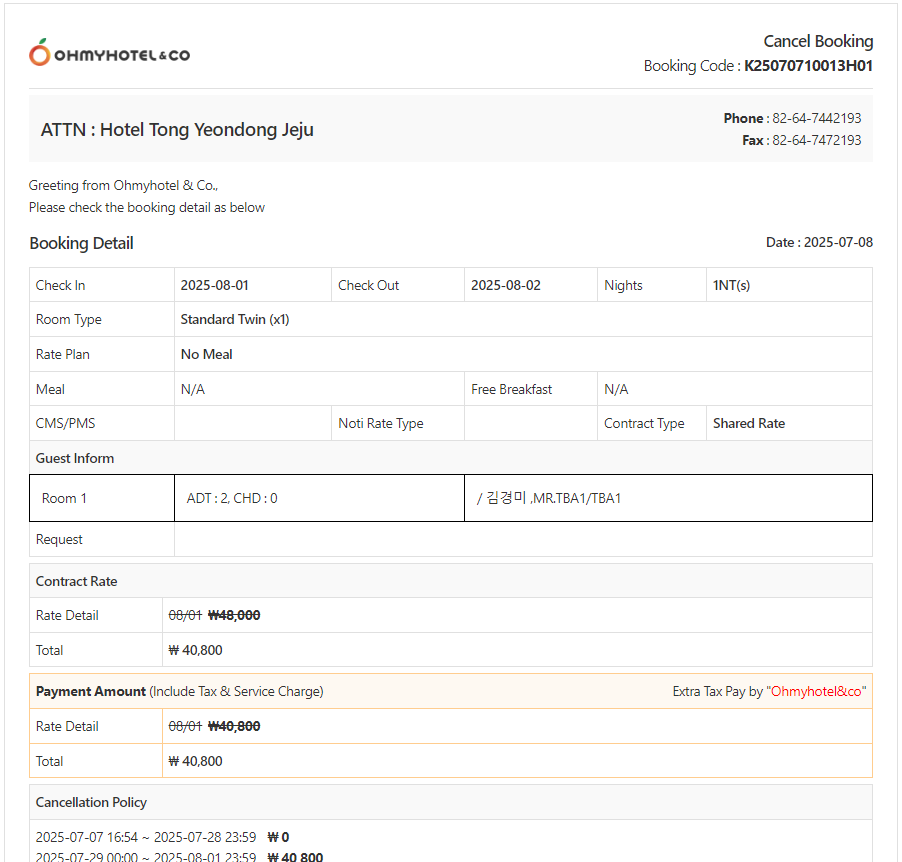Screen dimensions: 902x862
Task: Click the Contract Rate total ₩ 40,800
Action: [196, 650]
